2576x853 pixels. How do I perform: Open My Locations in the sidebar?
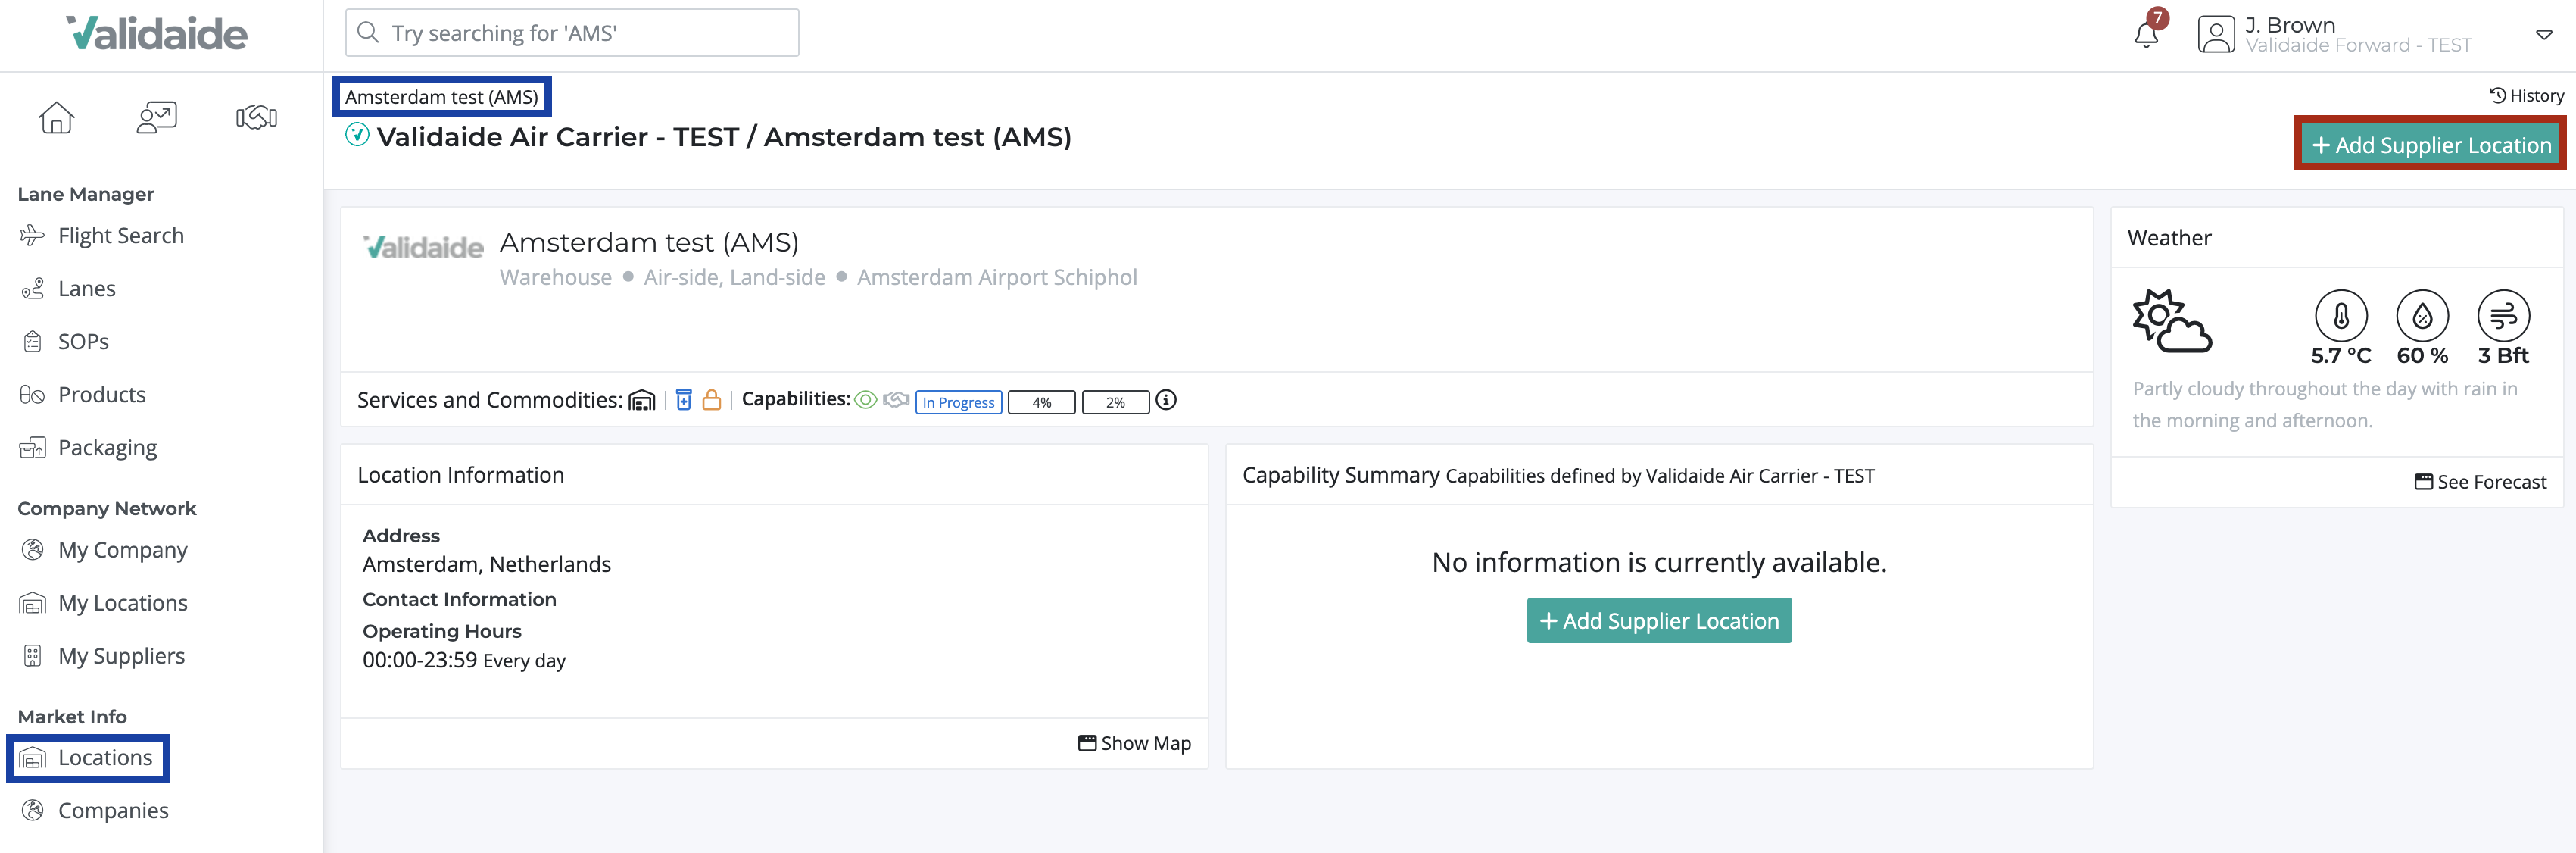tap(123, 603)
